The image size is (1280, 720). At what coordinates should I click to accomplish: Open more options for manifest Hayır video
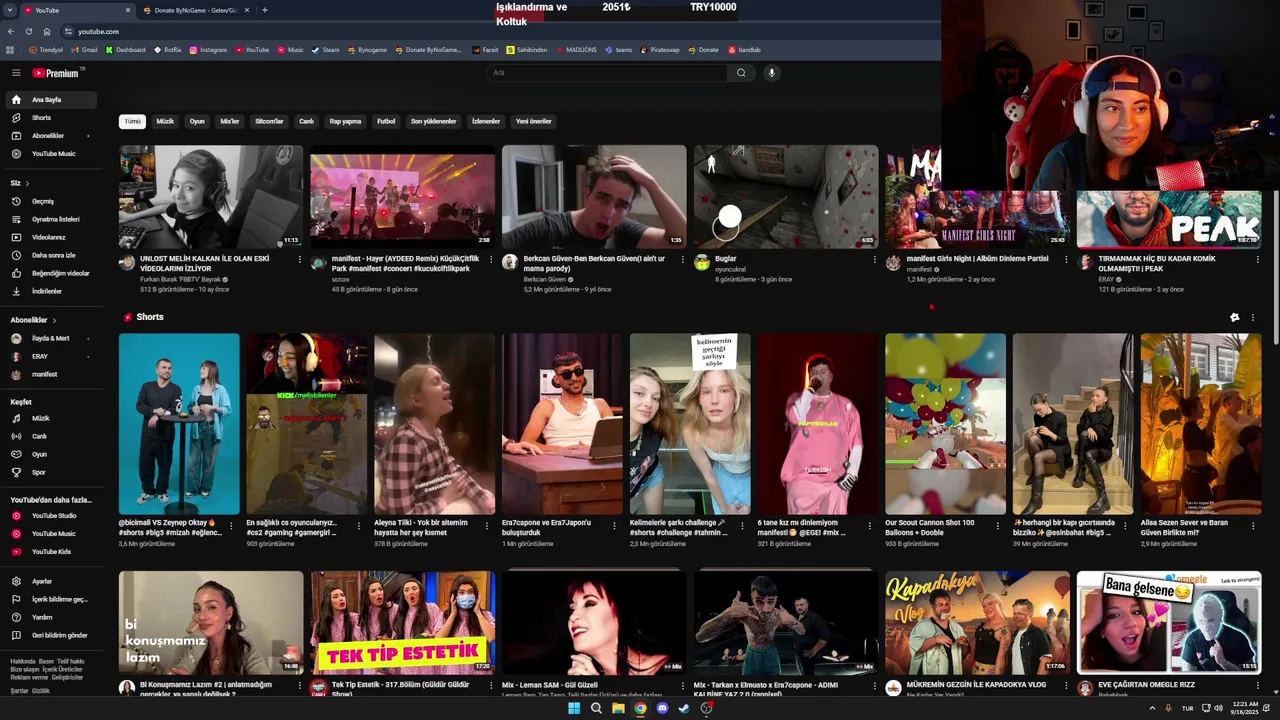[491, 260]
